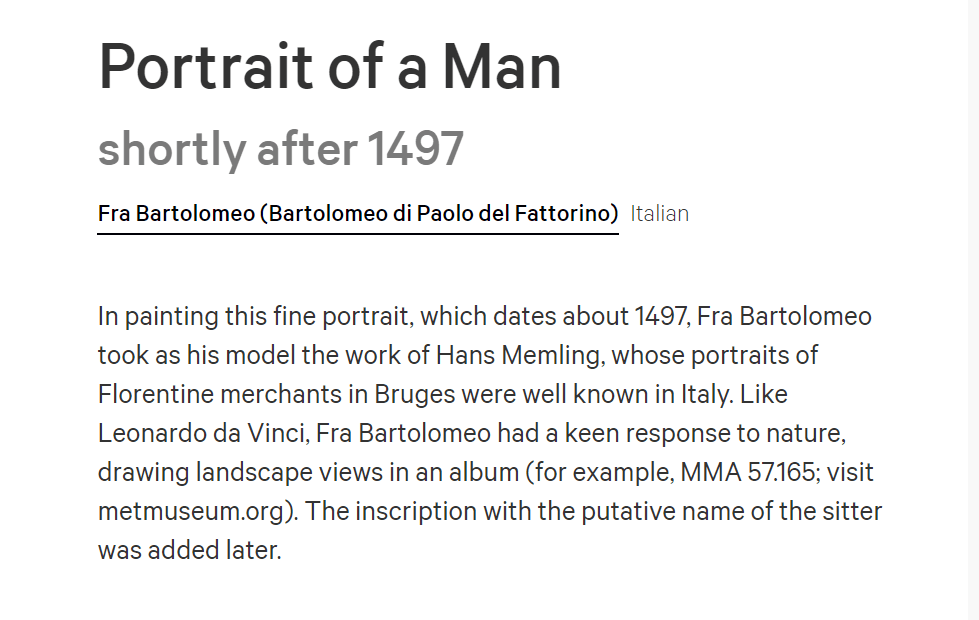Click the 'shortly after 1497' date subtitle
Image resolution: width=979 pixels, height=620 pixels.
[280, 149]
